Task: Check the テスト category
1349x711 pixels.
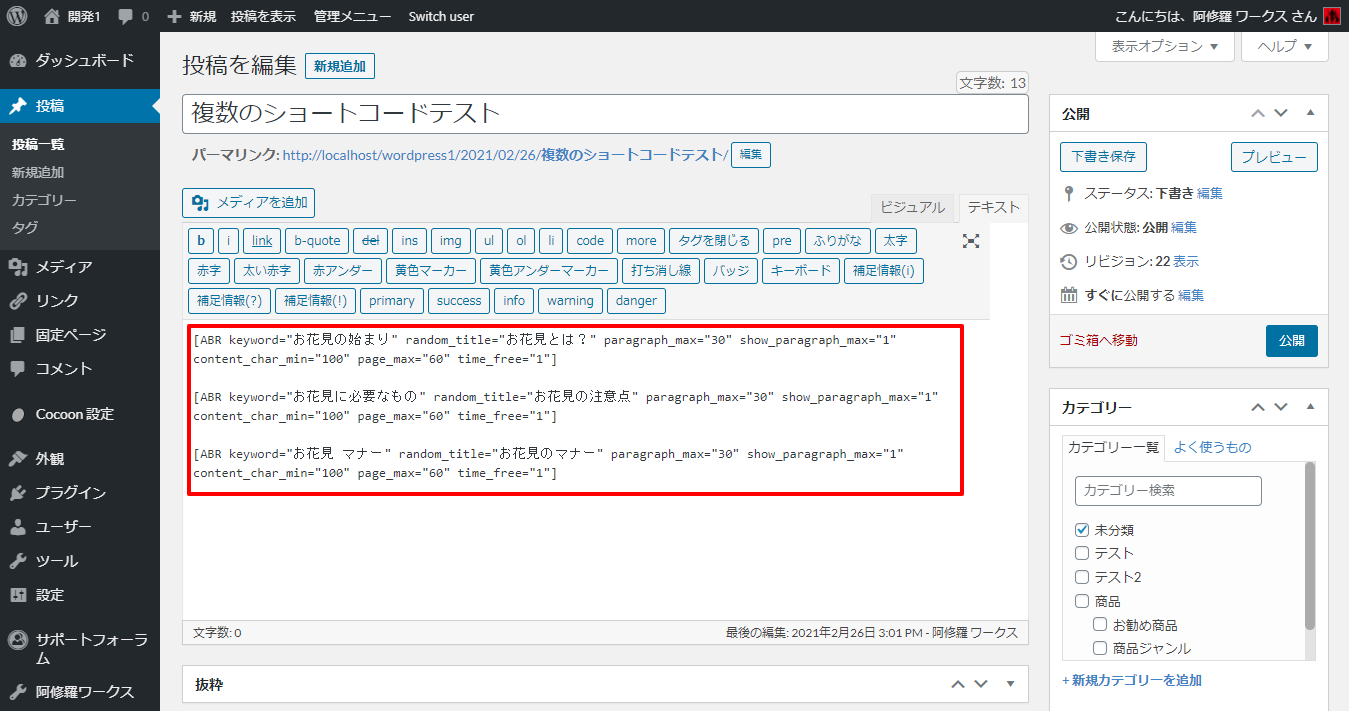Action: 1082,553
